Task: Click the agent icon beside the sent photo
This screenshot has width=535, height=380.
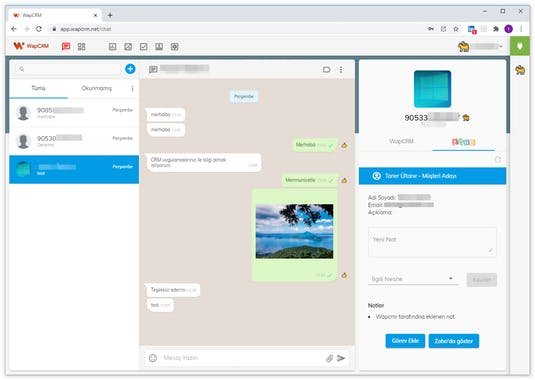Action: (x=344, y=275)
